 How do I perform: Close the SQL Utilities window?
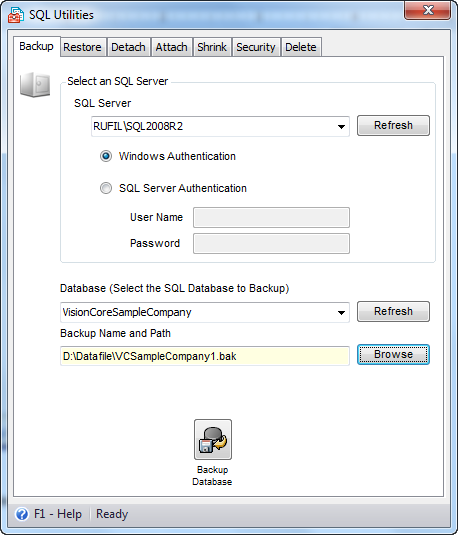pyautogui.click(x=428, y=10)
